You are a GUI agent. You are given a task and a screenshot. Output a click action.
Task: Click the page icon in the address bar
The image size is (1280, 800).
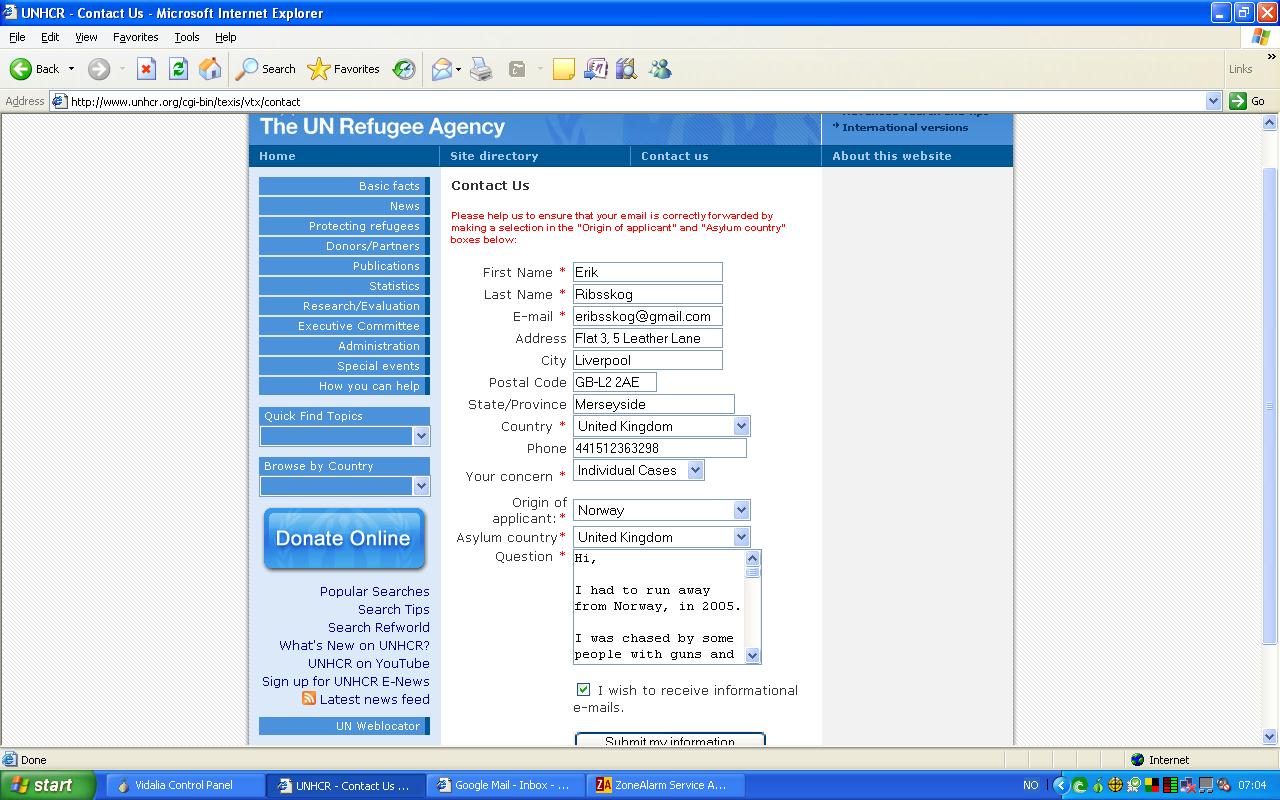point(60,101)
